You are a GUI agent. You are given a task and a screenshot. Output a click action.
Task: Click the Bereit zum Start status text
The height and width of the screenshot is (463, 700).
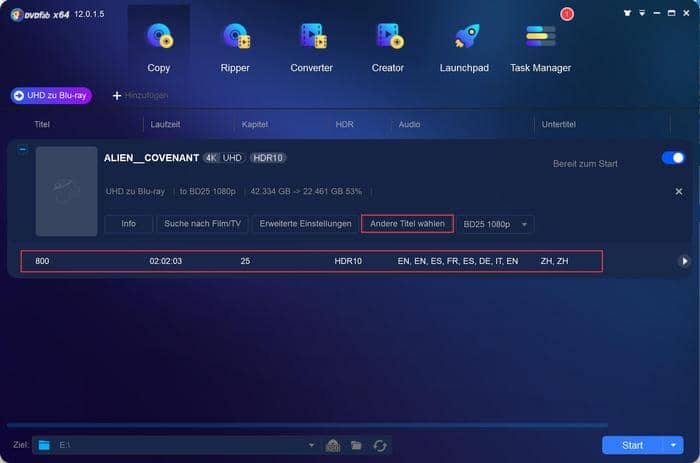tap(585, 164)
